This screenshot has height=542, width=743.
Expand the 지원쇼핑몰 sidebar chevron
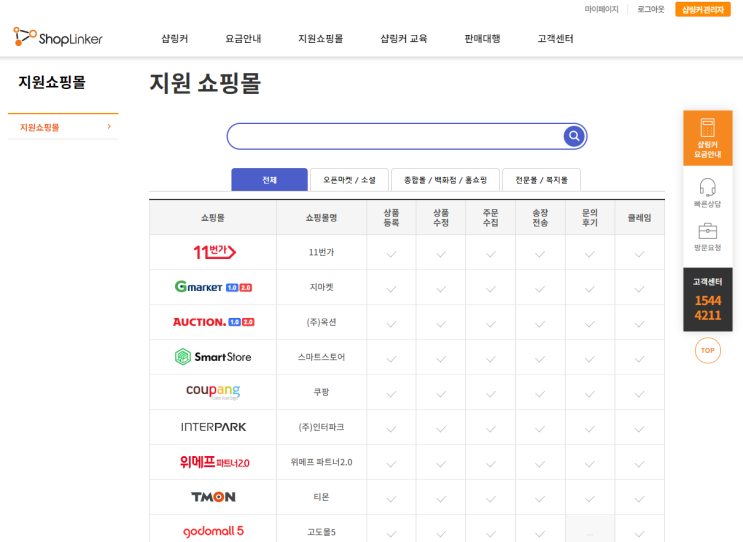(x=109, y=126)
